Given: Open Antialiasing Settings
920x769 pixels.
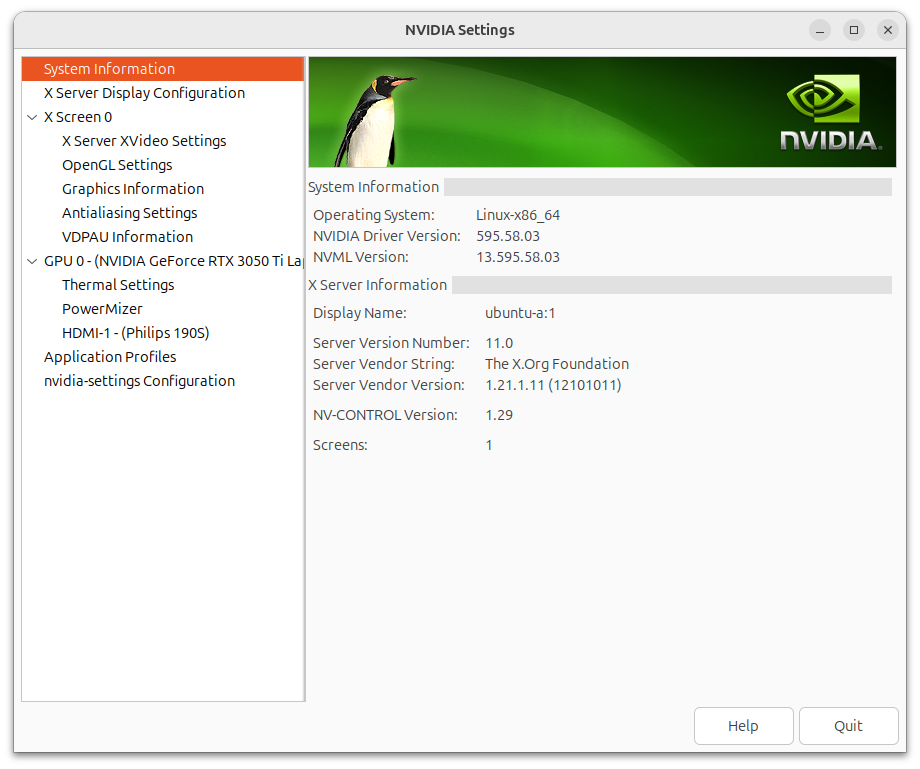Looking at the screenshot, I should (x=129, y=213).
